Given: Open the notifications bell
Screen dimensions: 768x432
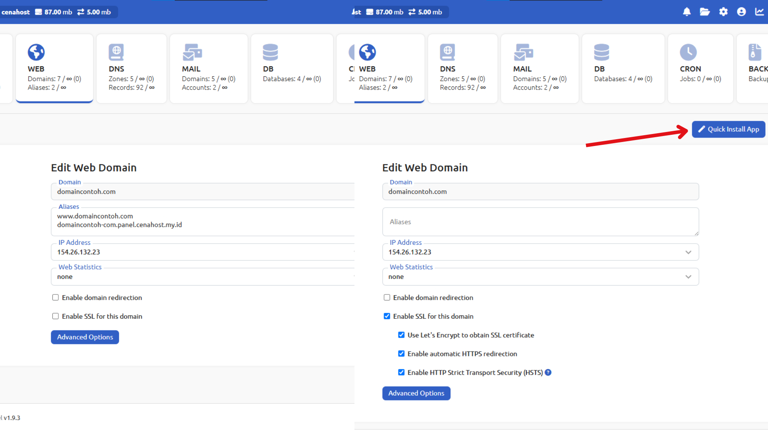Looking at the screenshot, I should (687, 12).
